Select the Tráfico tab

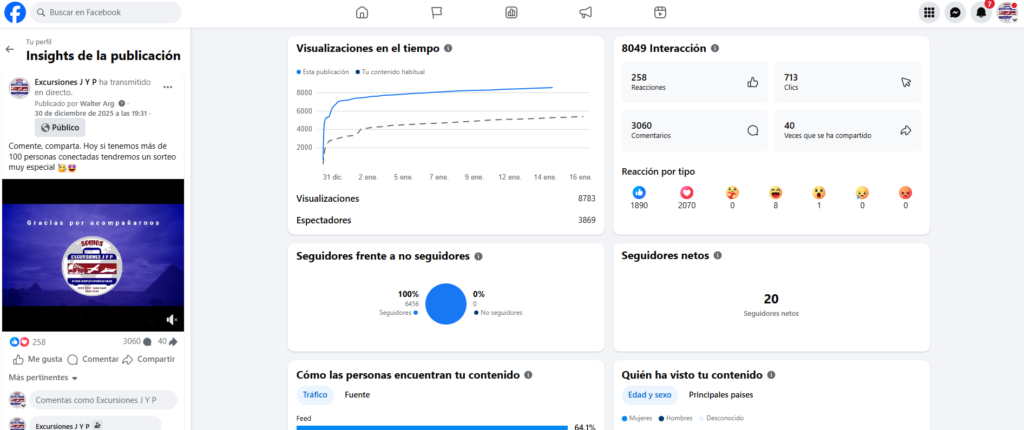315,395
